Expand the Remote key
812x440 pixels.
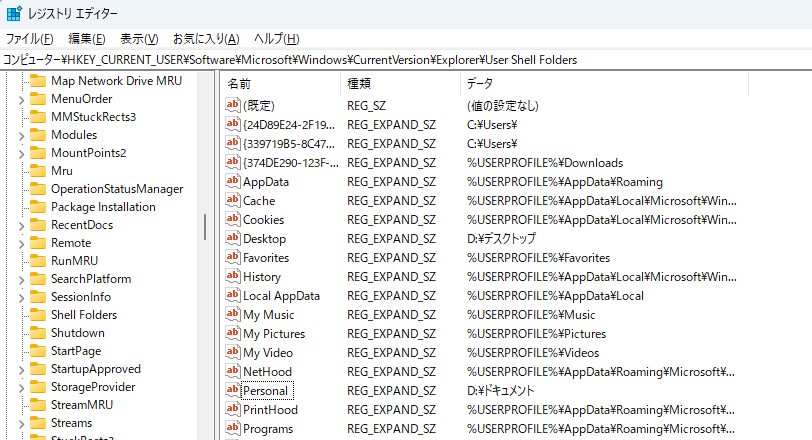(21, 244)
